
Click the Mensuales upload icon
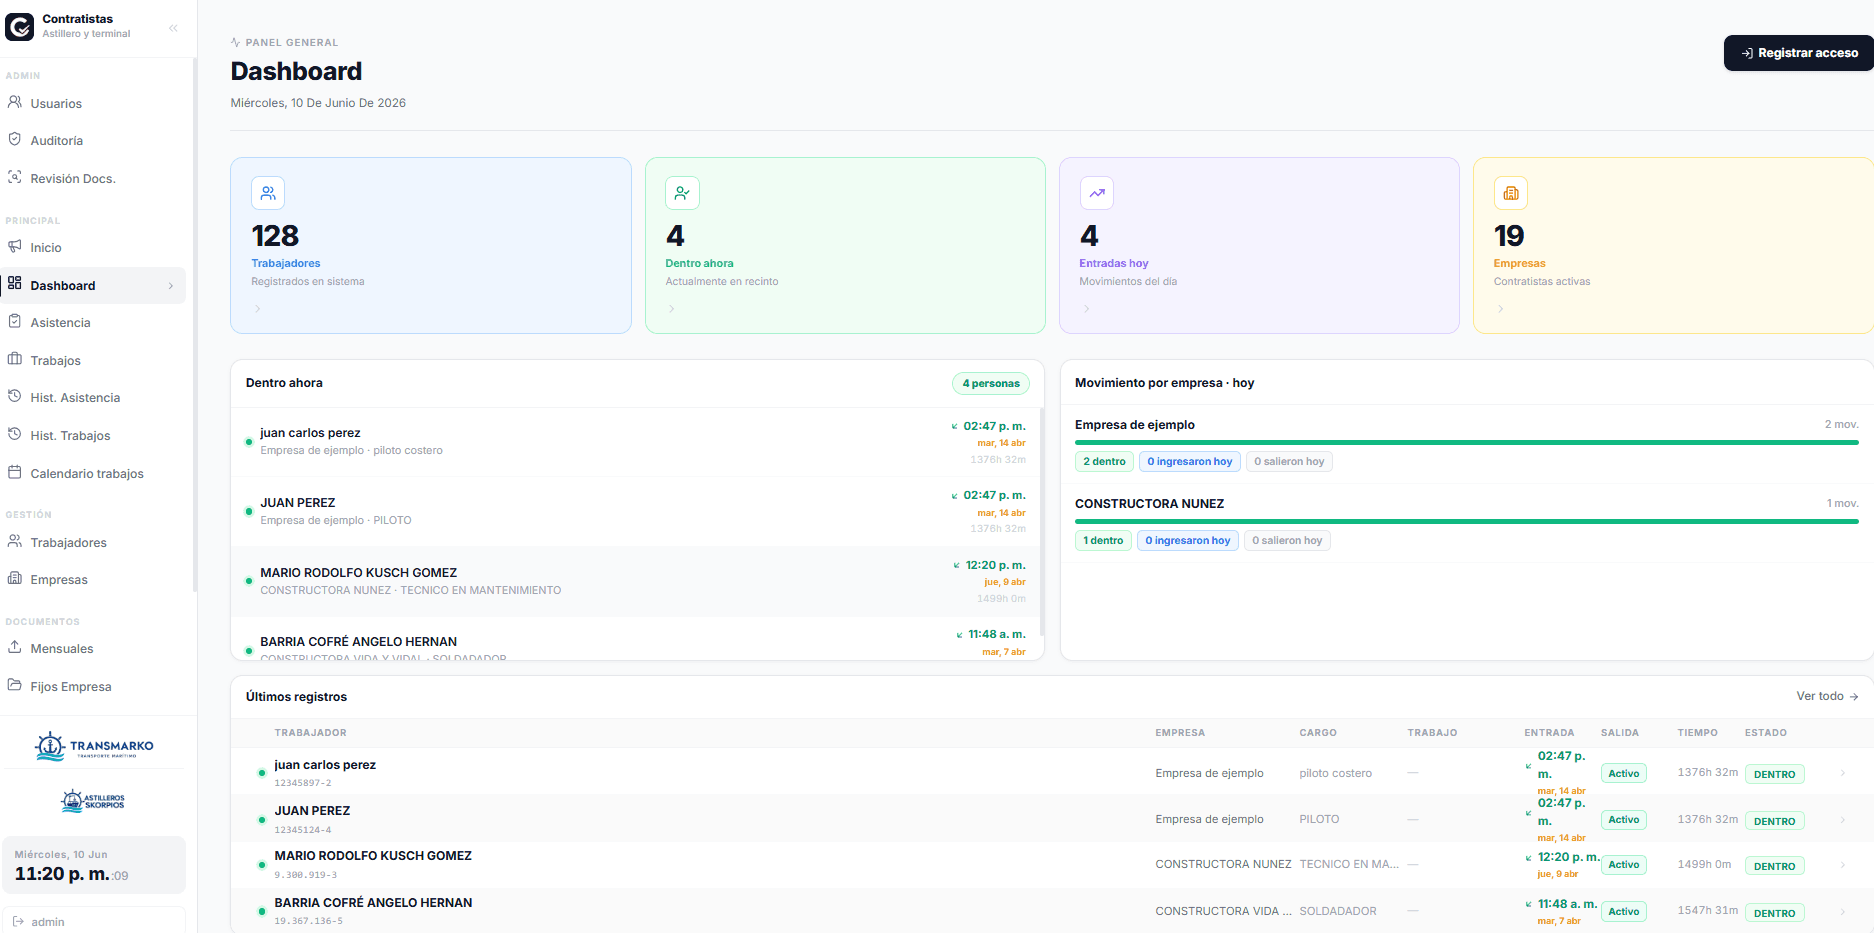pyautogui.click(x=14, y=647)
